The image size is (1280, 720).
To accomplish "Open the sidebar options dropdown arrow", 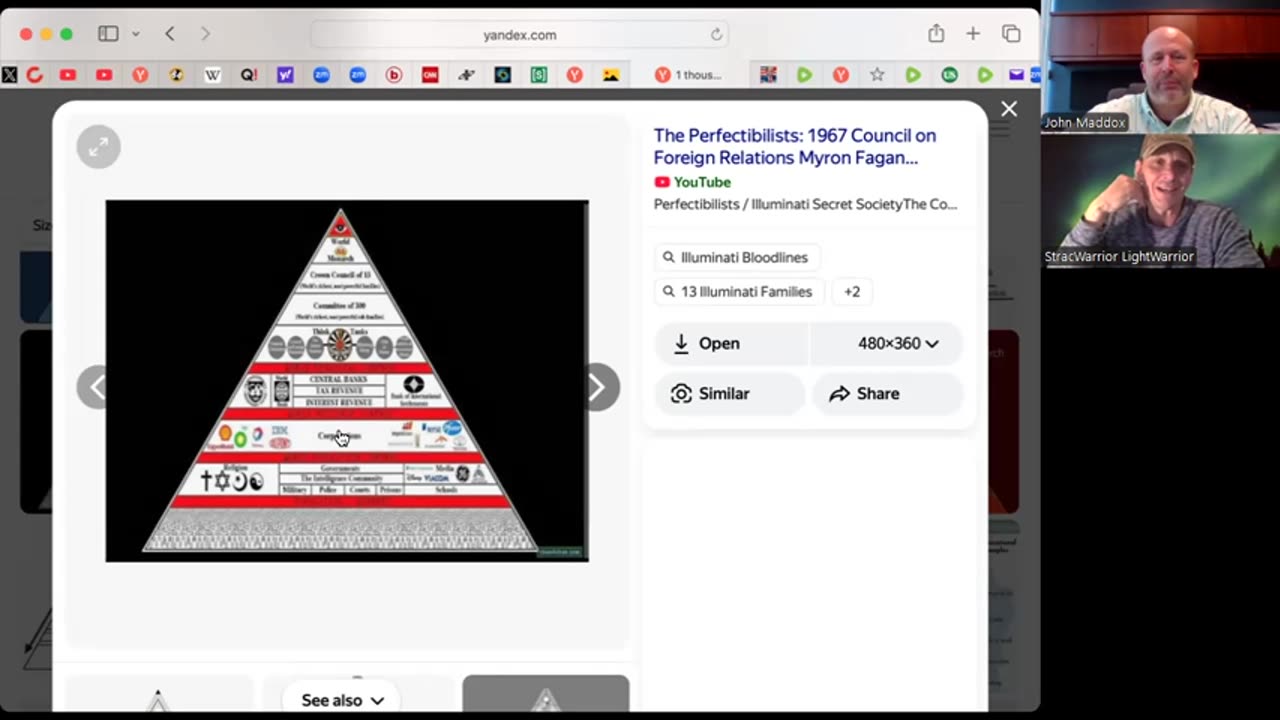I will [x=136, y=34].
